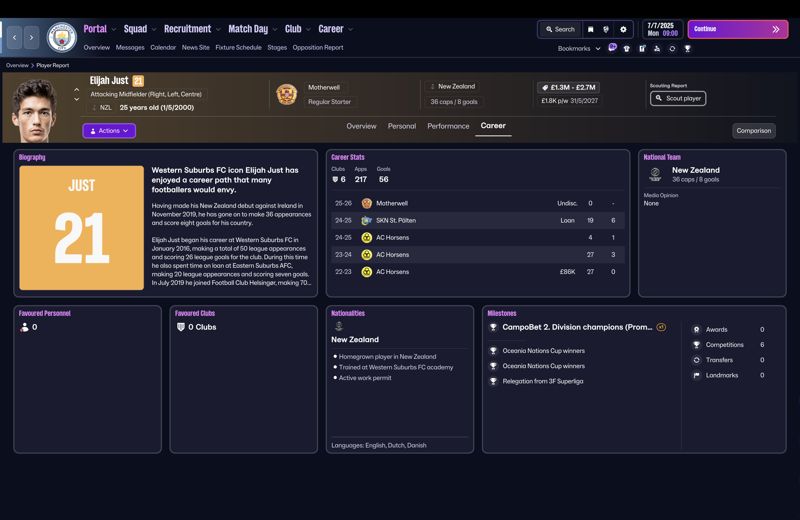Select the 22-23 AC Horsens career row
The width and height of the screenshot is (800, 520).
tap(478, 272)
